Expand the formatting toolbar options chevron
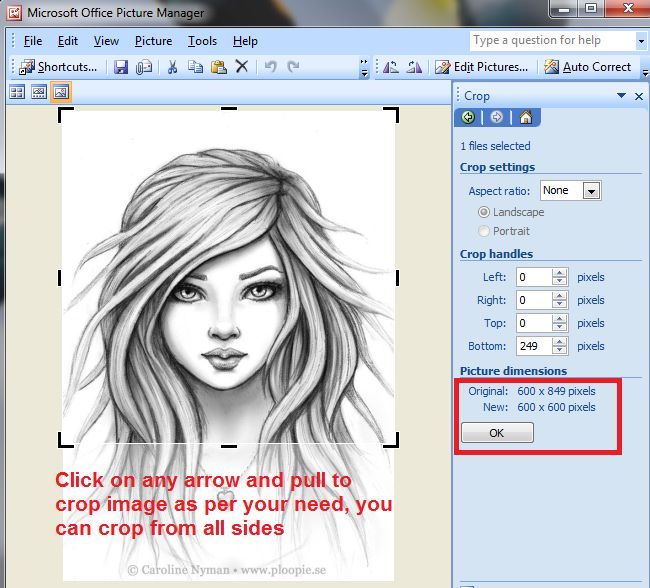Image resolution: width=650 pixels, height=588 pixels. click(x=645, y=69)
